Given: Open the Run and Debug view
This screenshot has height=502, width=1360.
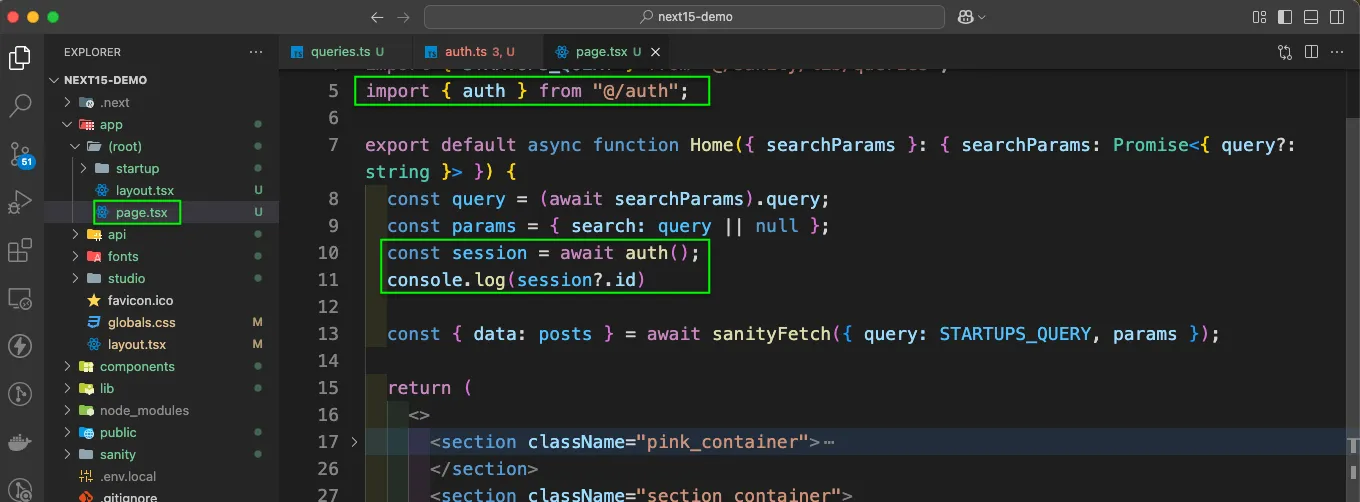Looking at the screenshot, I should click(x=19, y=202).
